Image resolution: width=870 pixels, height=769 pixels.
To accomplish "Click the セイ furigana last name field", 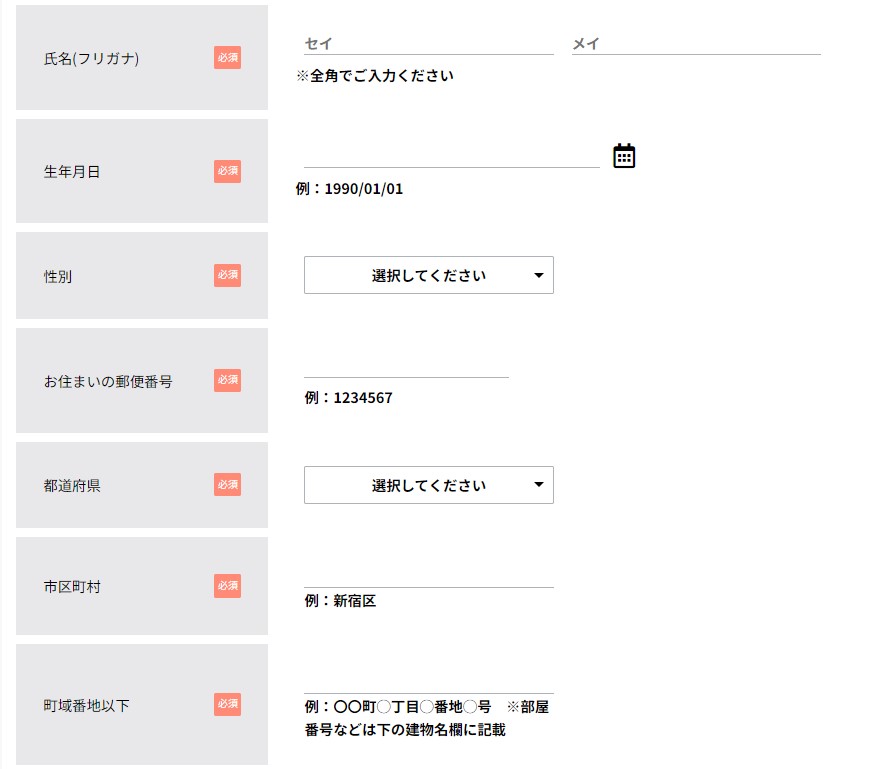I will click(428, 43).
